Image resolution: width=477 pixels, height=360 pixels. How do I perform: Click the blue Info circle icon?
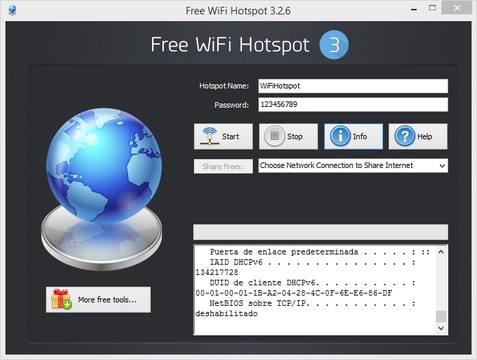point(340,136)
